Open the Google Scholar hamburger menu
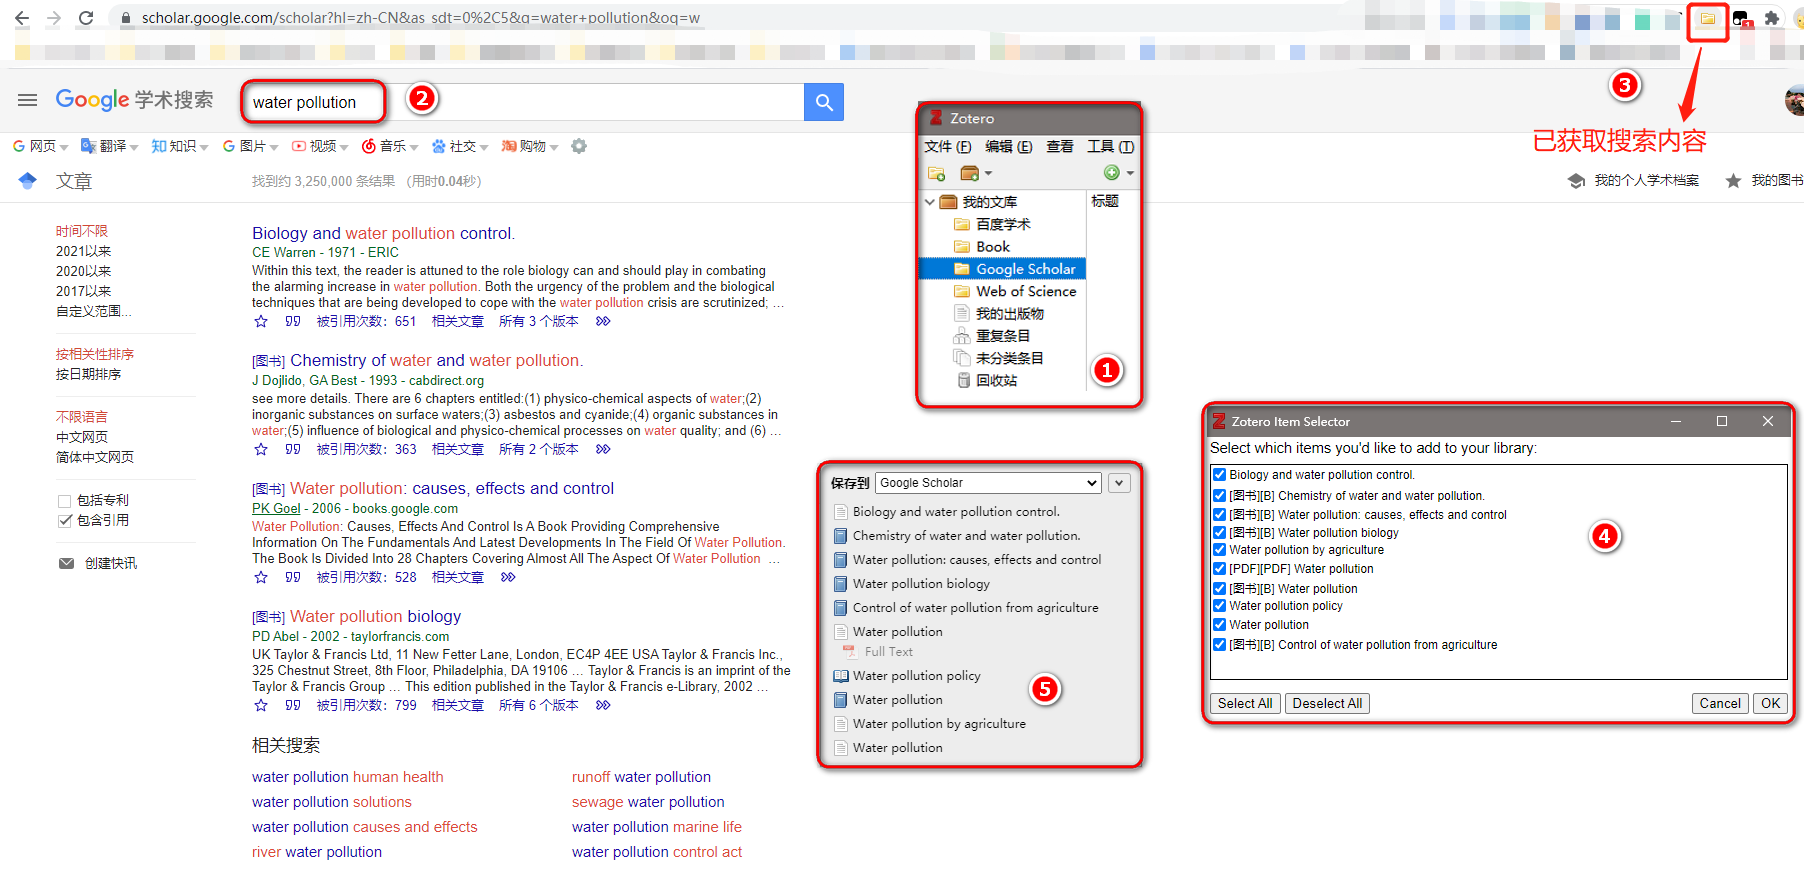 [x=28, y=100]
